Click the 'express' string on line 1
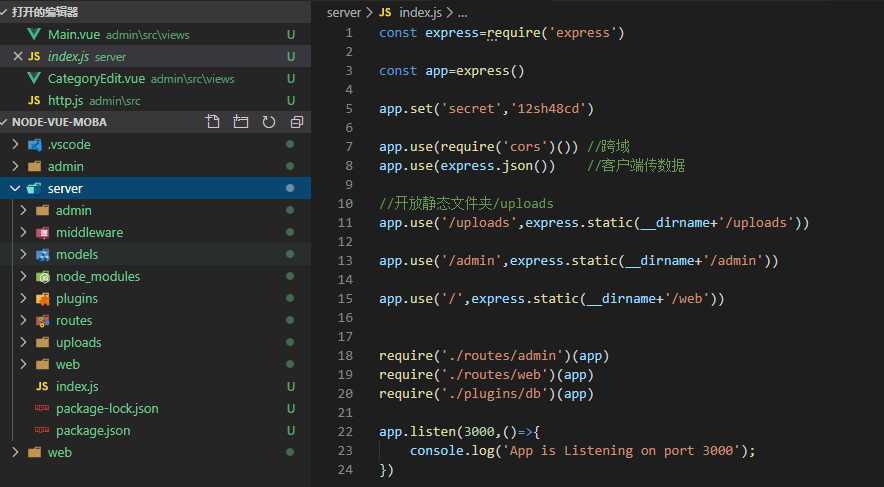884x487 pixels. pos(582,33)
